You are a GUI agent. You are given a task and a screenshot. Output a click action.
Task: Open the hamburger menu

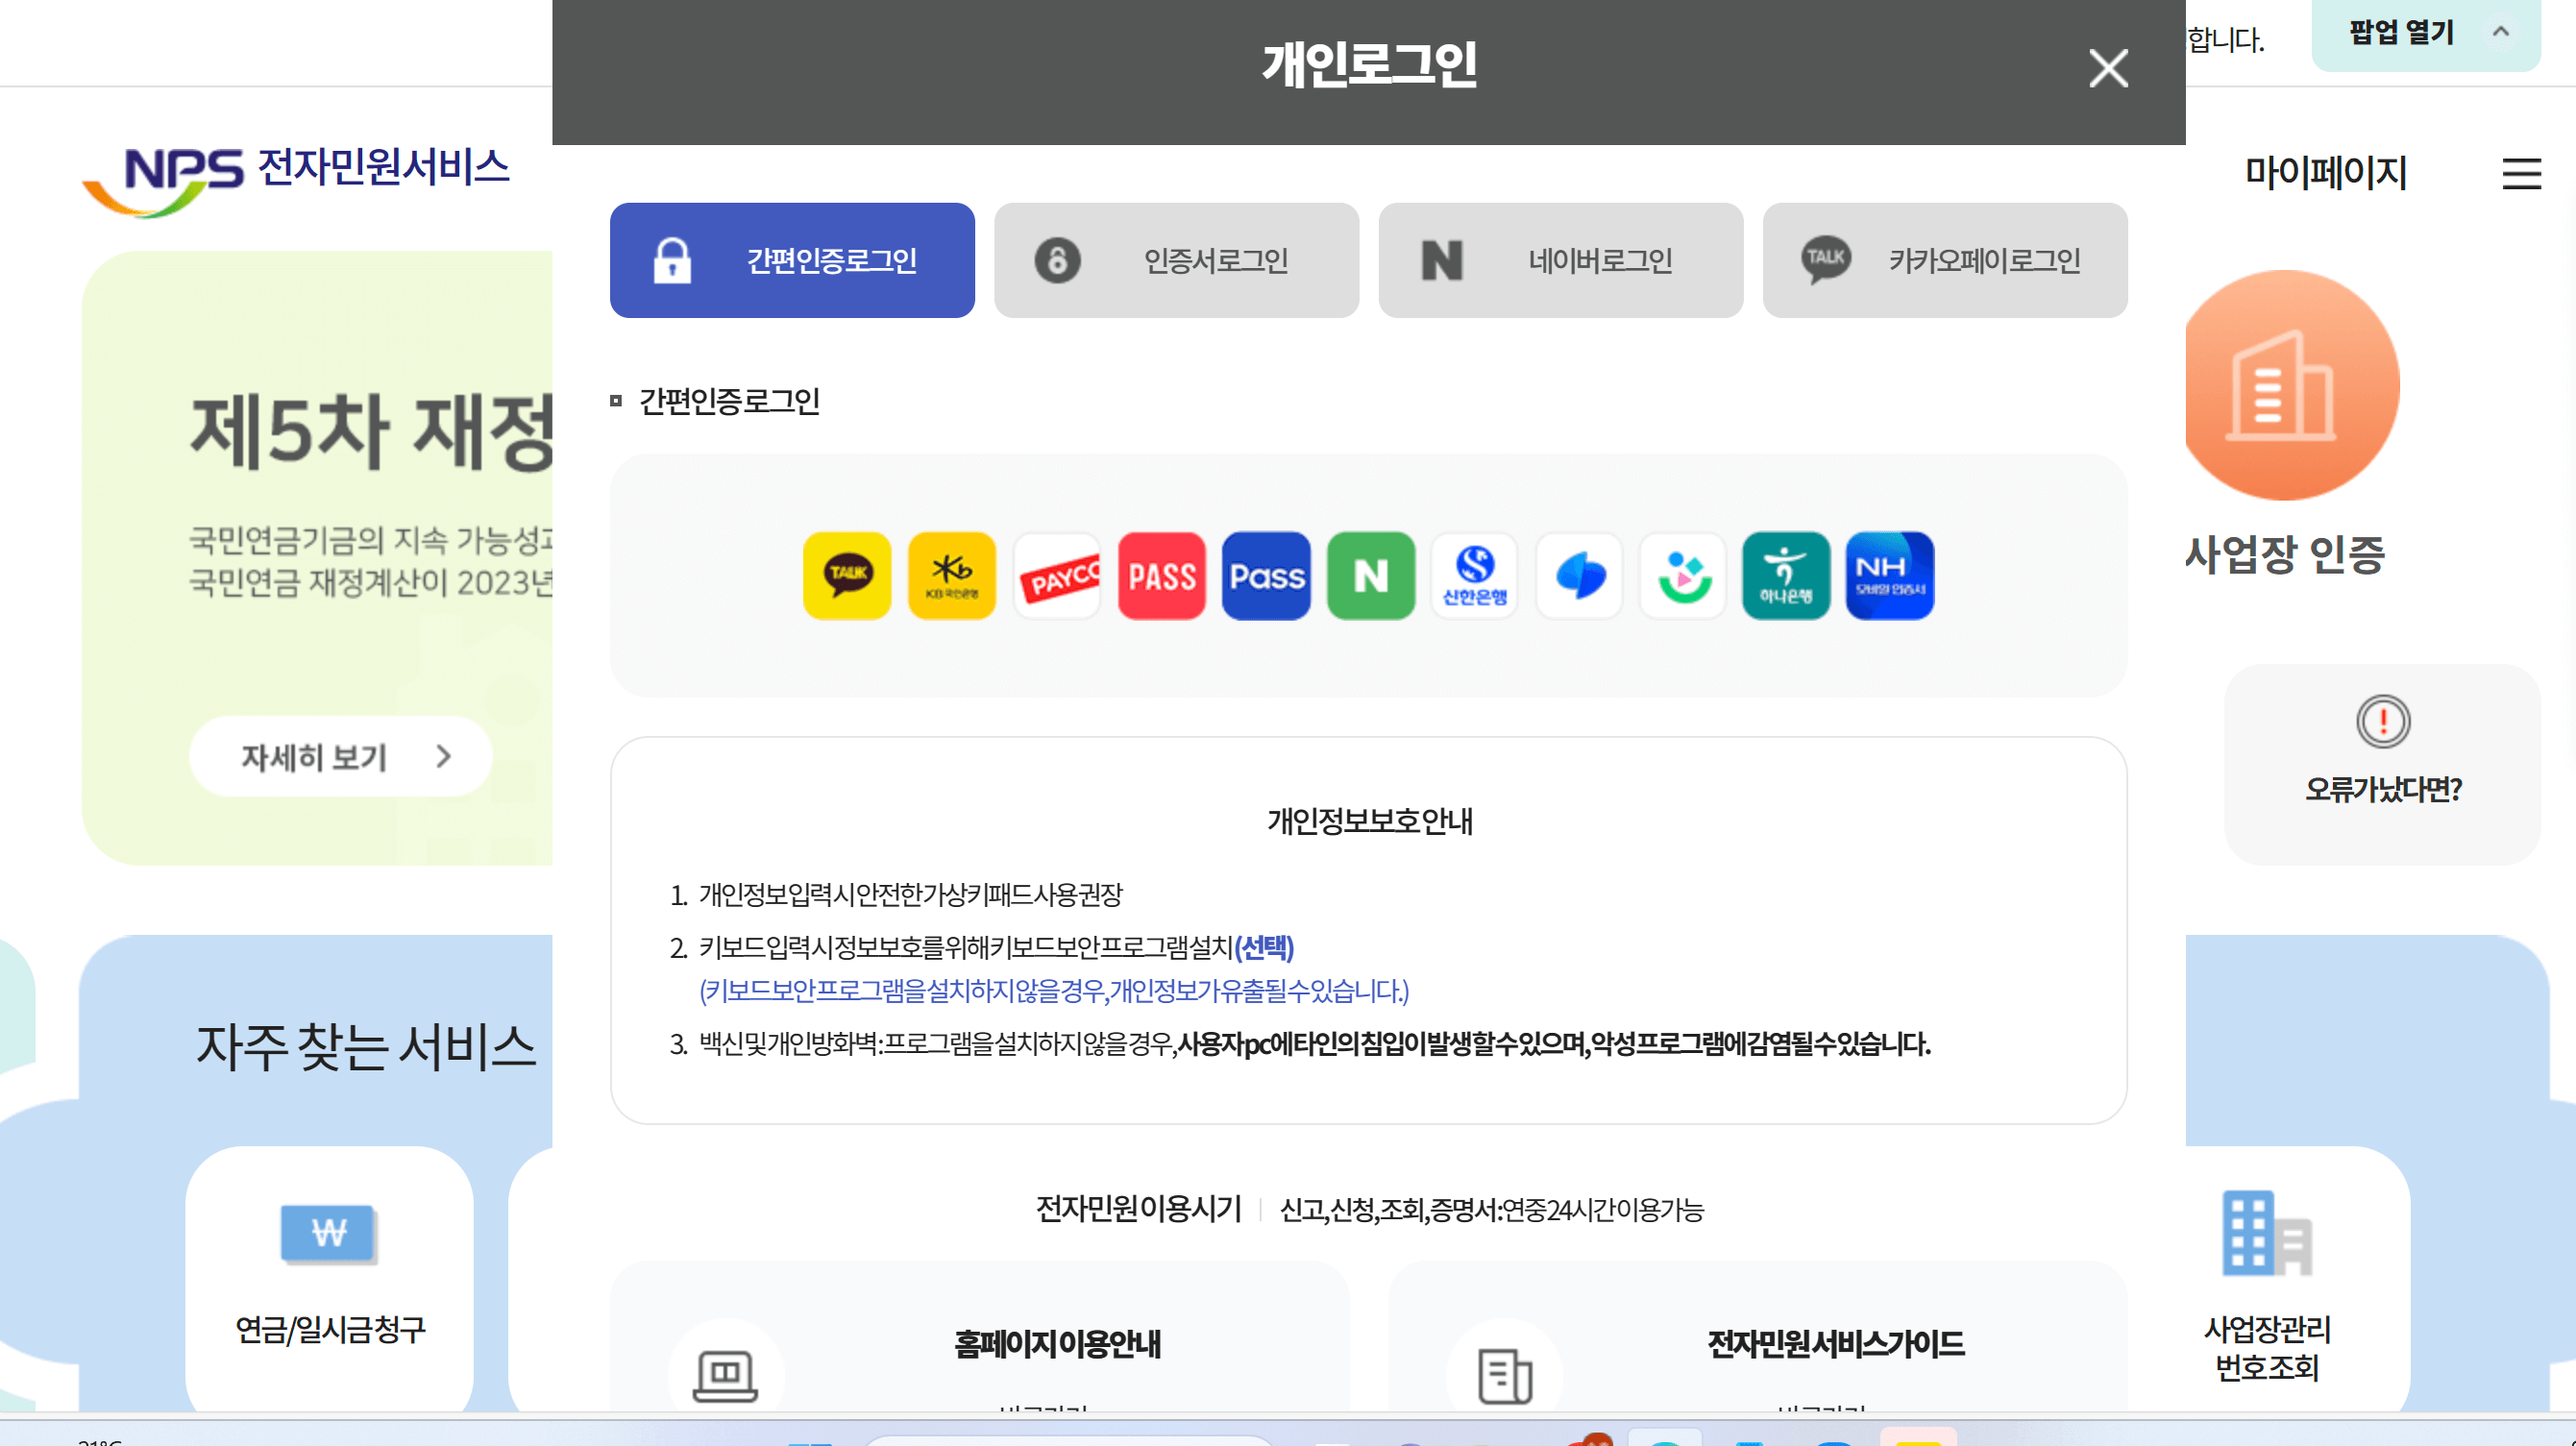[2521, 174]
